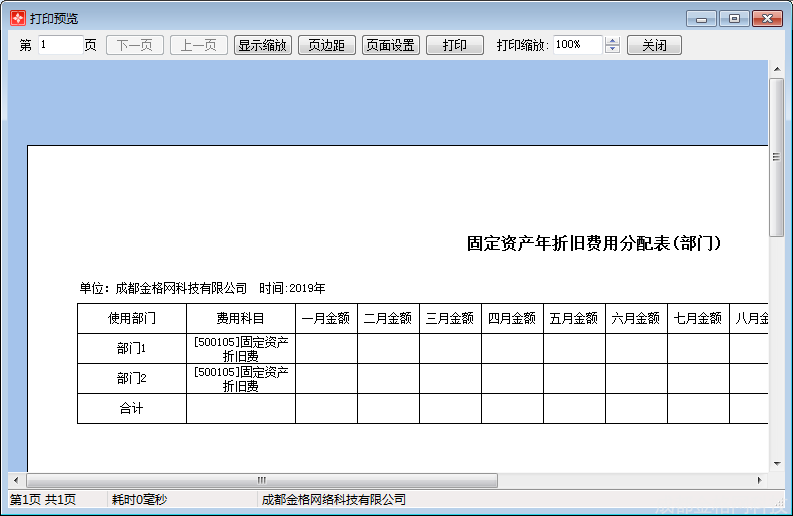Image resolution: width=793 pixels, height=516 pixels.
Task: Click the 上一页 previous page button
Action: click(x=199, y=45)
